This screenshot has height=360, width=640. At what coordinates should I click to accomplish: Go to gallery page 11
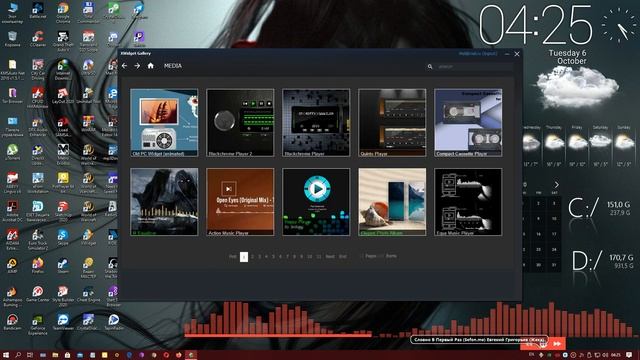(x=319, y=257)
